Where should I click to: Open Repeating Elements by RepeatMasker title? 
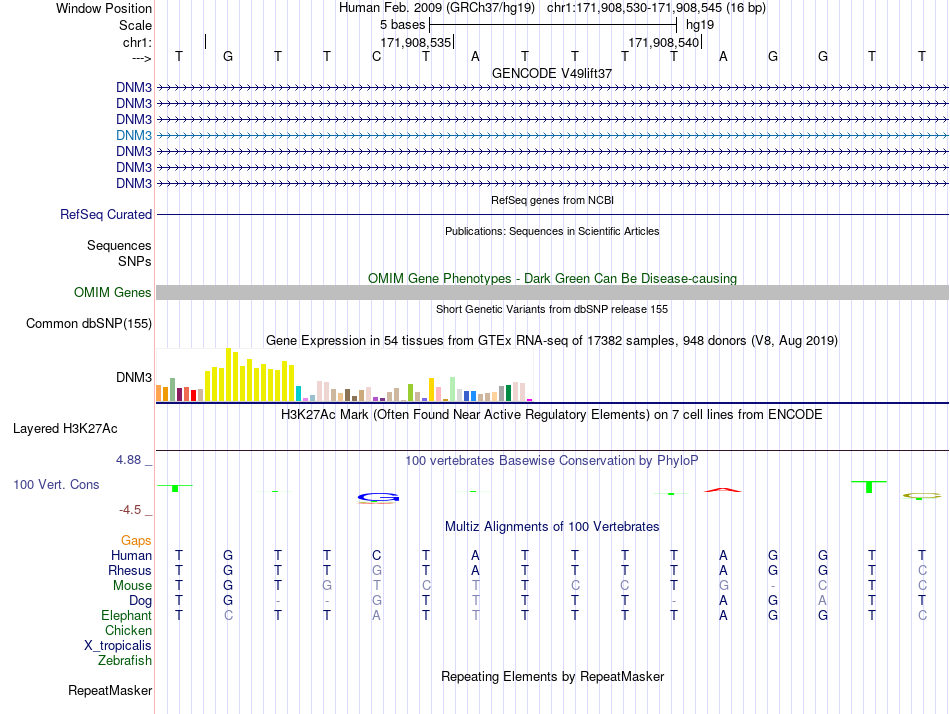click(552, 676)
